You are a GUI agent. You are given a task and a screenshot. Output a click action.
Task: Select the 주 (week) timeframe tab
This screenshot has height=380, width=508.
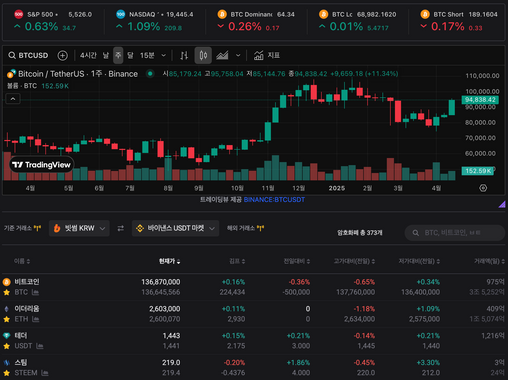[118, 55]
